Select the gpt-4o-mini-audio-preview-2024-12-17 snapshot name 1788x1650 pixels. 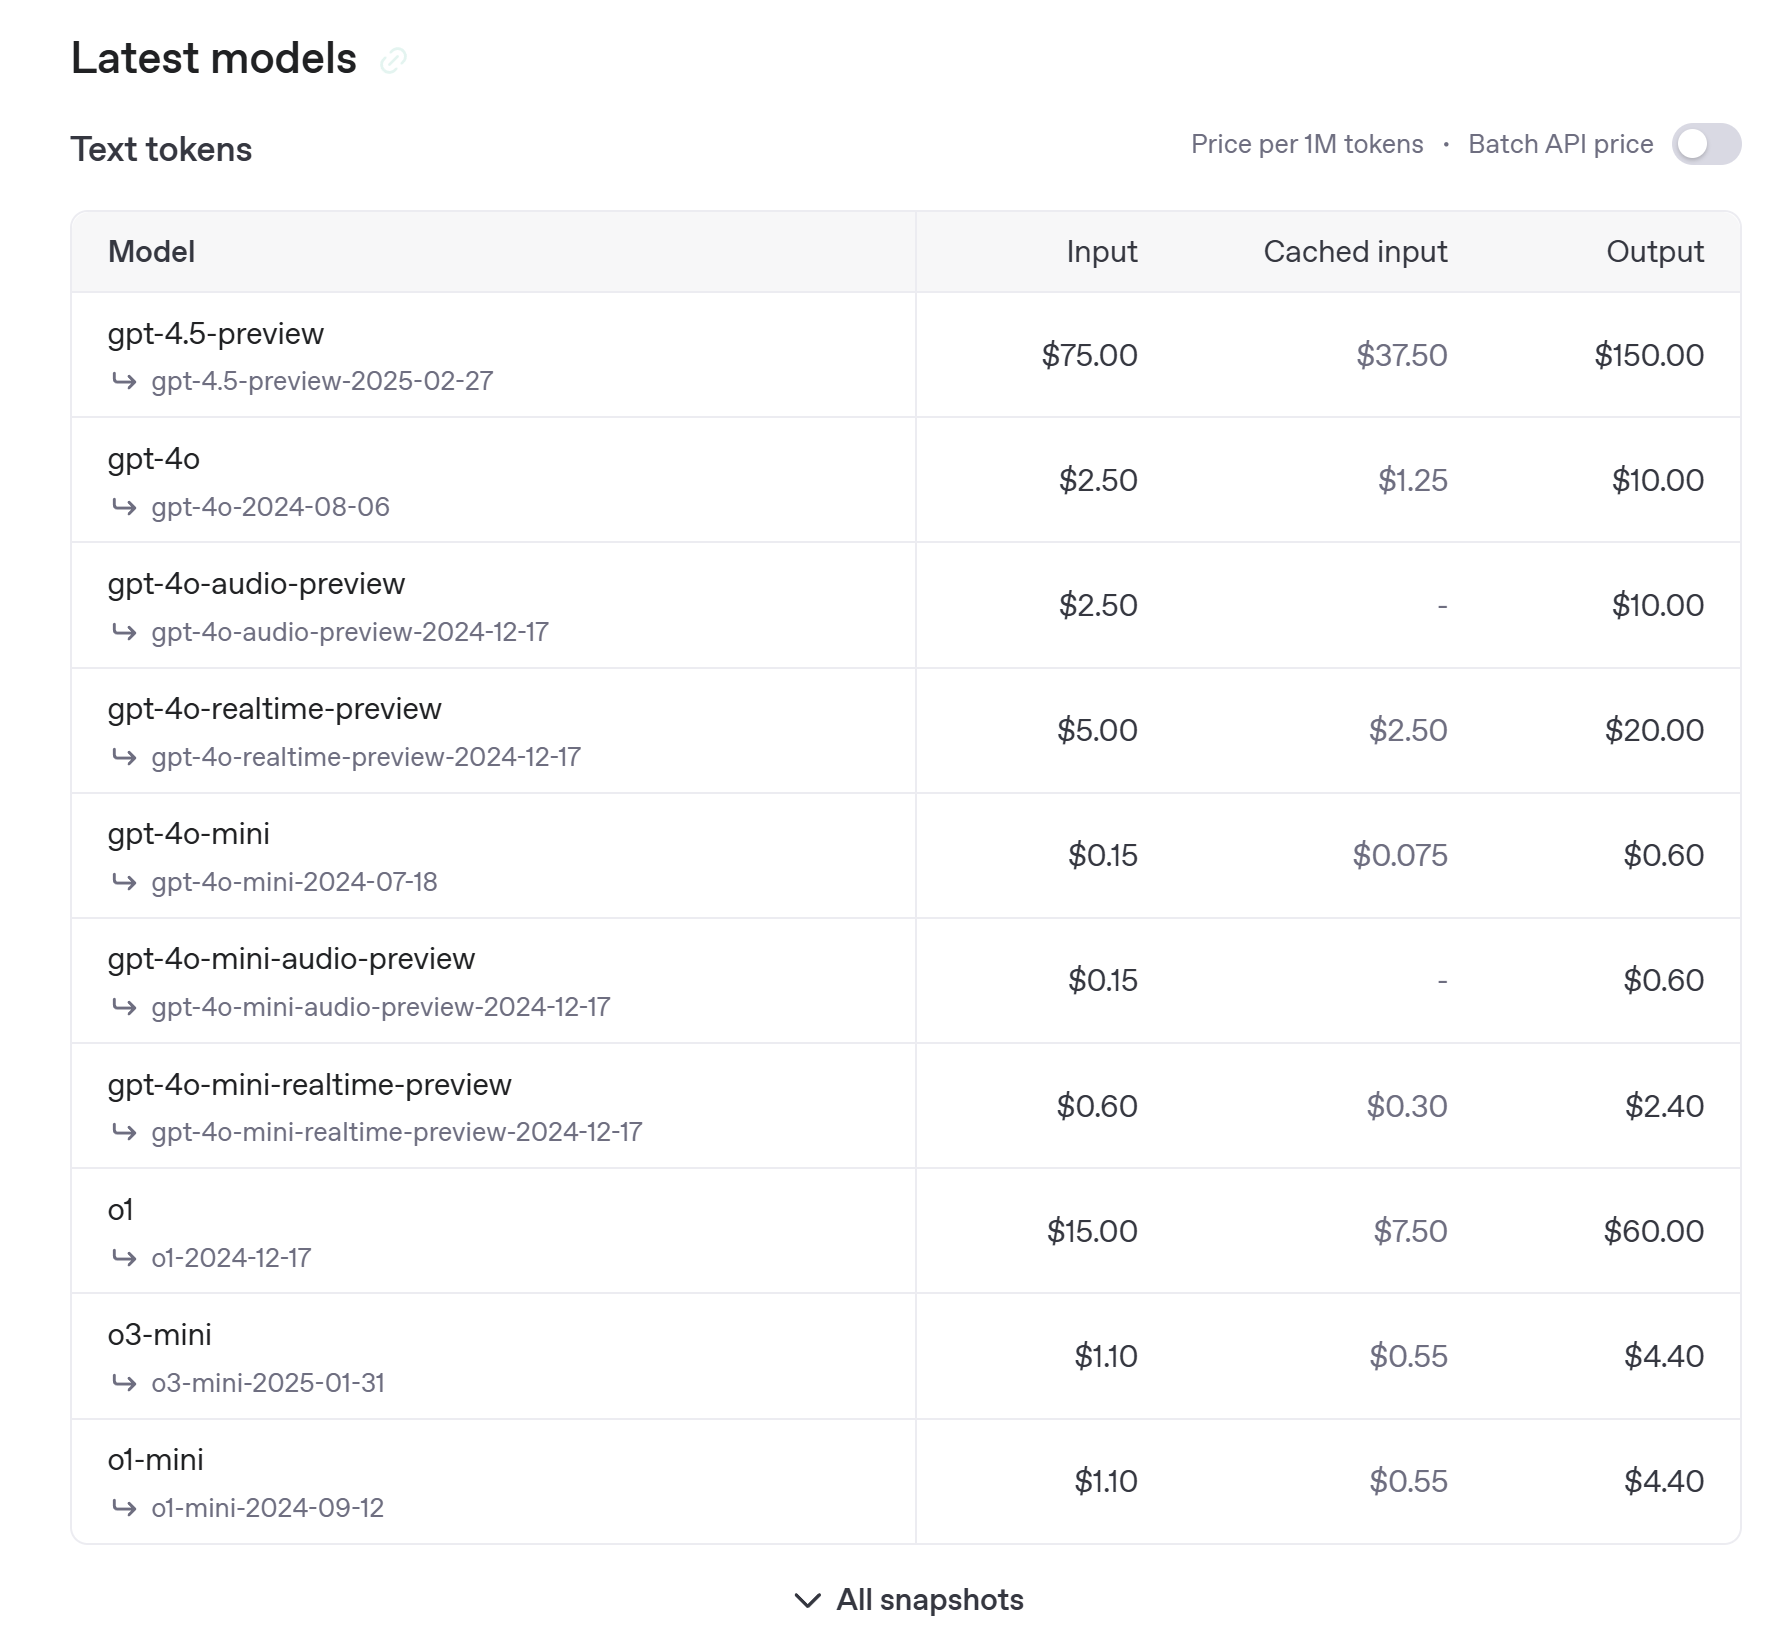[381, 1007]
